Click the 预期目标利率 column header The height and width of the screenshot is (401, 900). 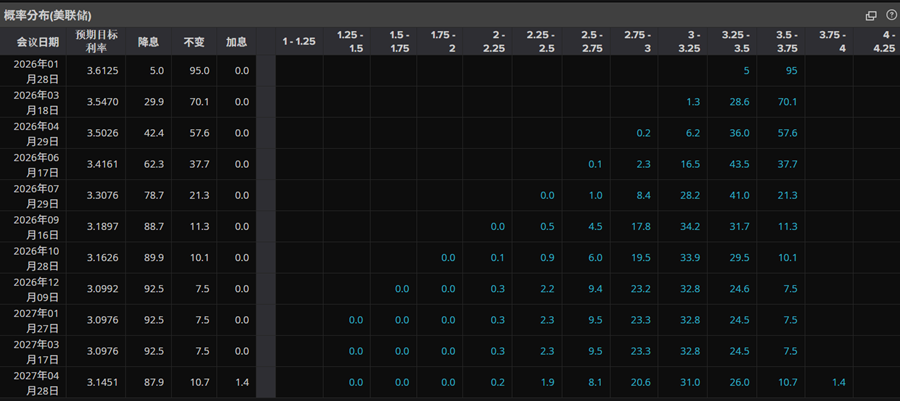(96, 42)
